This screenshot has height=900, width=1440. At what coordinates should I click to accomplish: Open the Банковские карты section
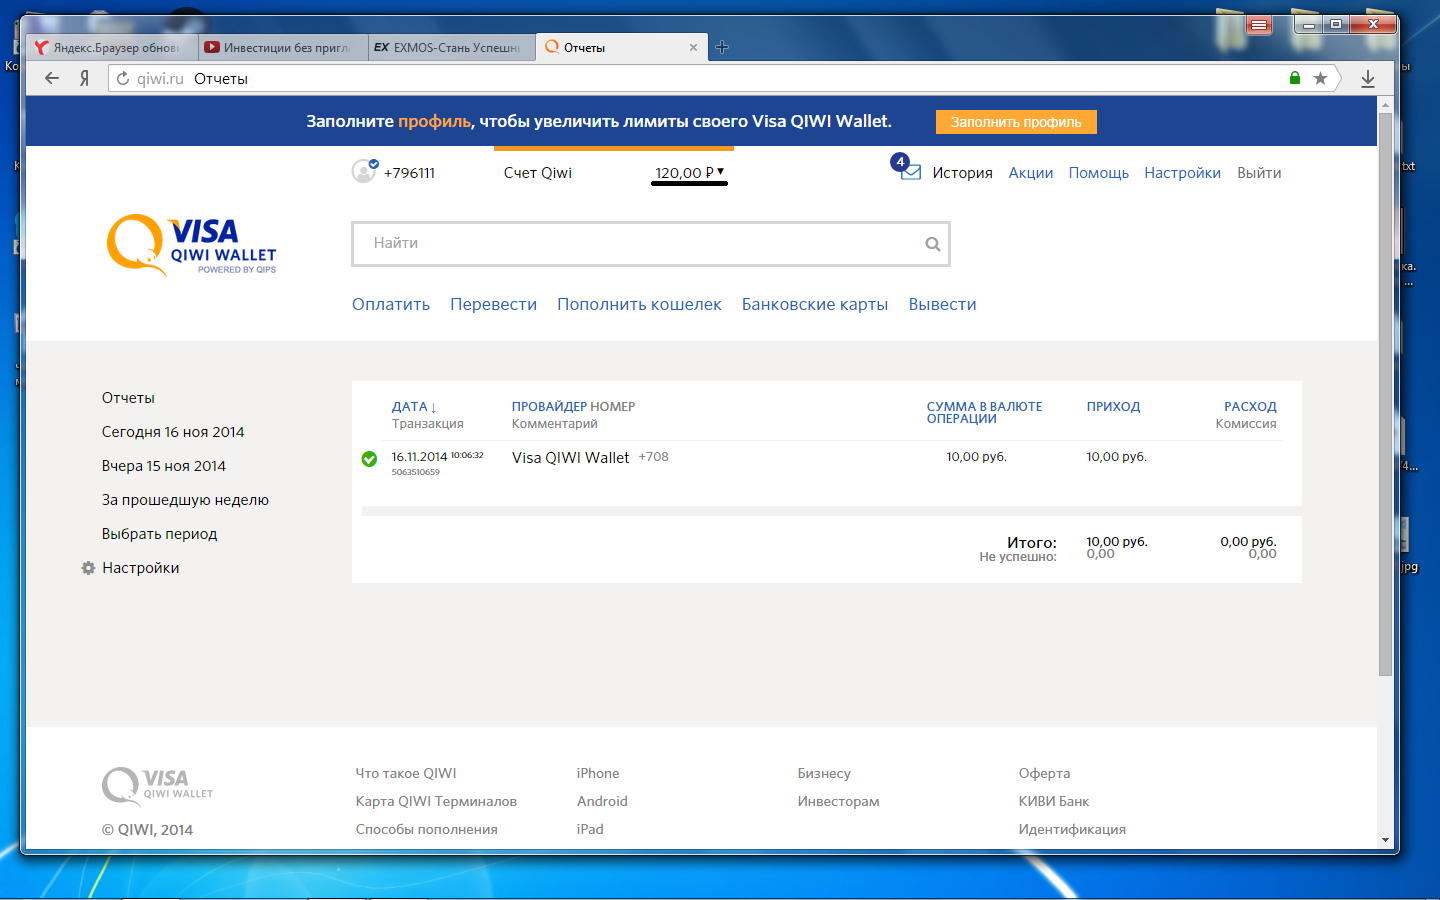(x=815, y=304)
